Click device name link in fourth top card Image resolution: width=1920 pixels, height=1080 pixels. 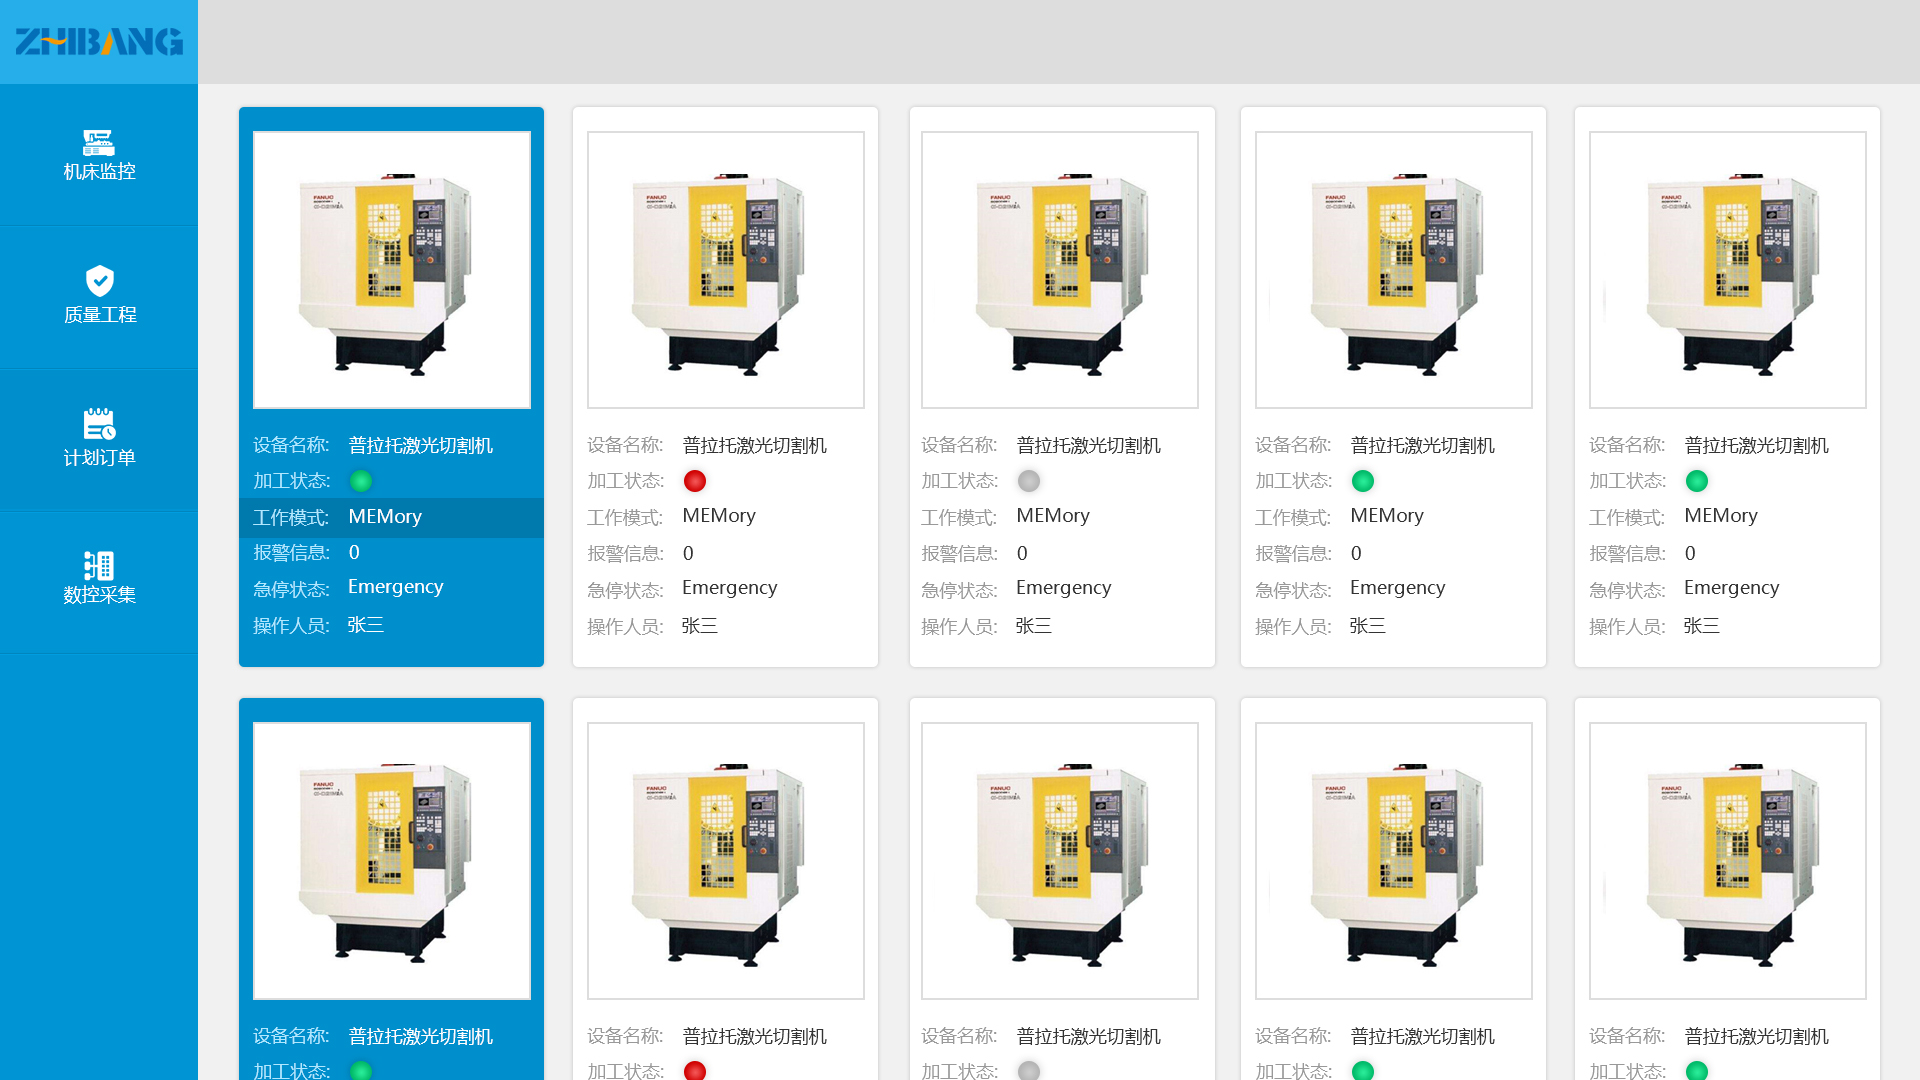(x=1422, y=445)
